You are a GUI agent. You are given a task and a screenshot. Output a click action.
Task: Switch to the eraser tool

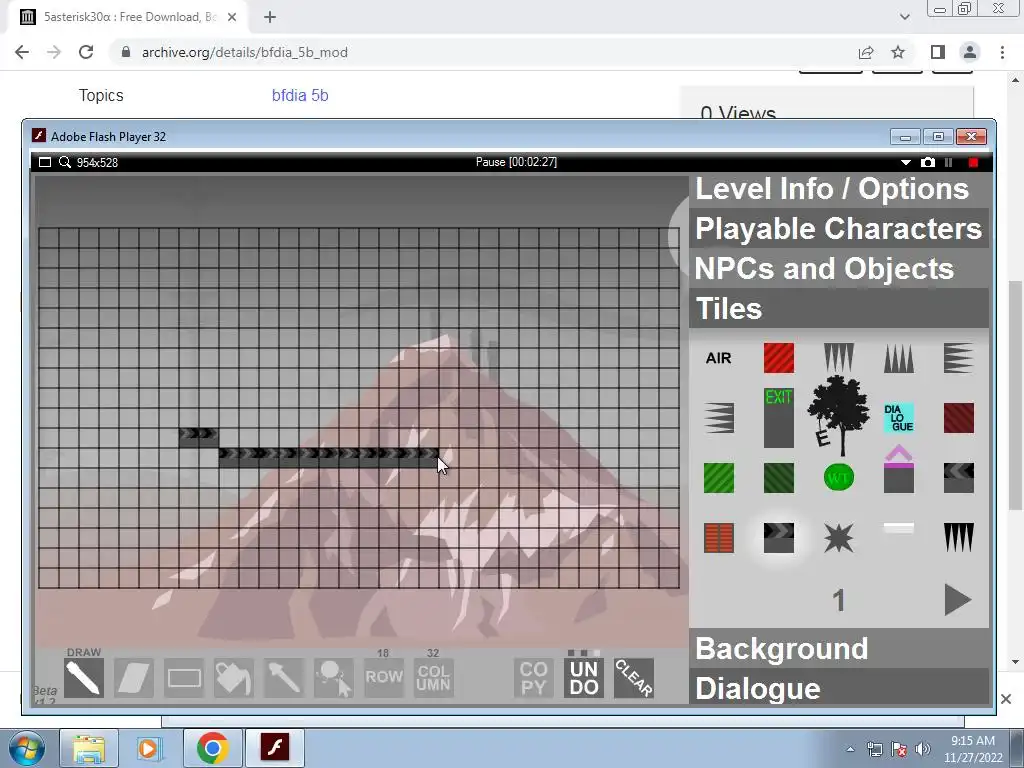pos(134,678)
